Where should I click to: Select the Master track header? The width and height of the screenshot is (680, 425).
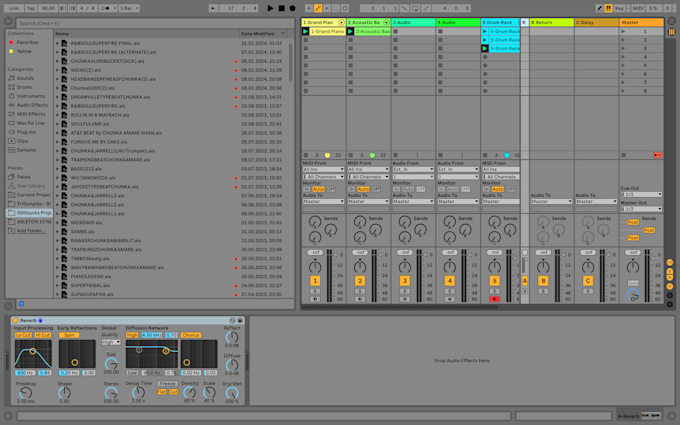641,22
